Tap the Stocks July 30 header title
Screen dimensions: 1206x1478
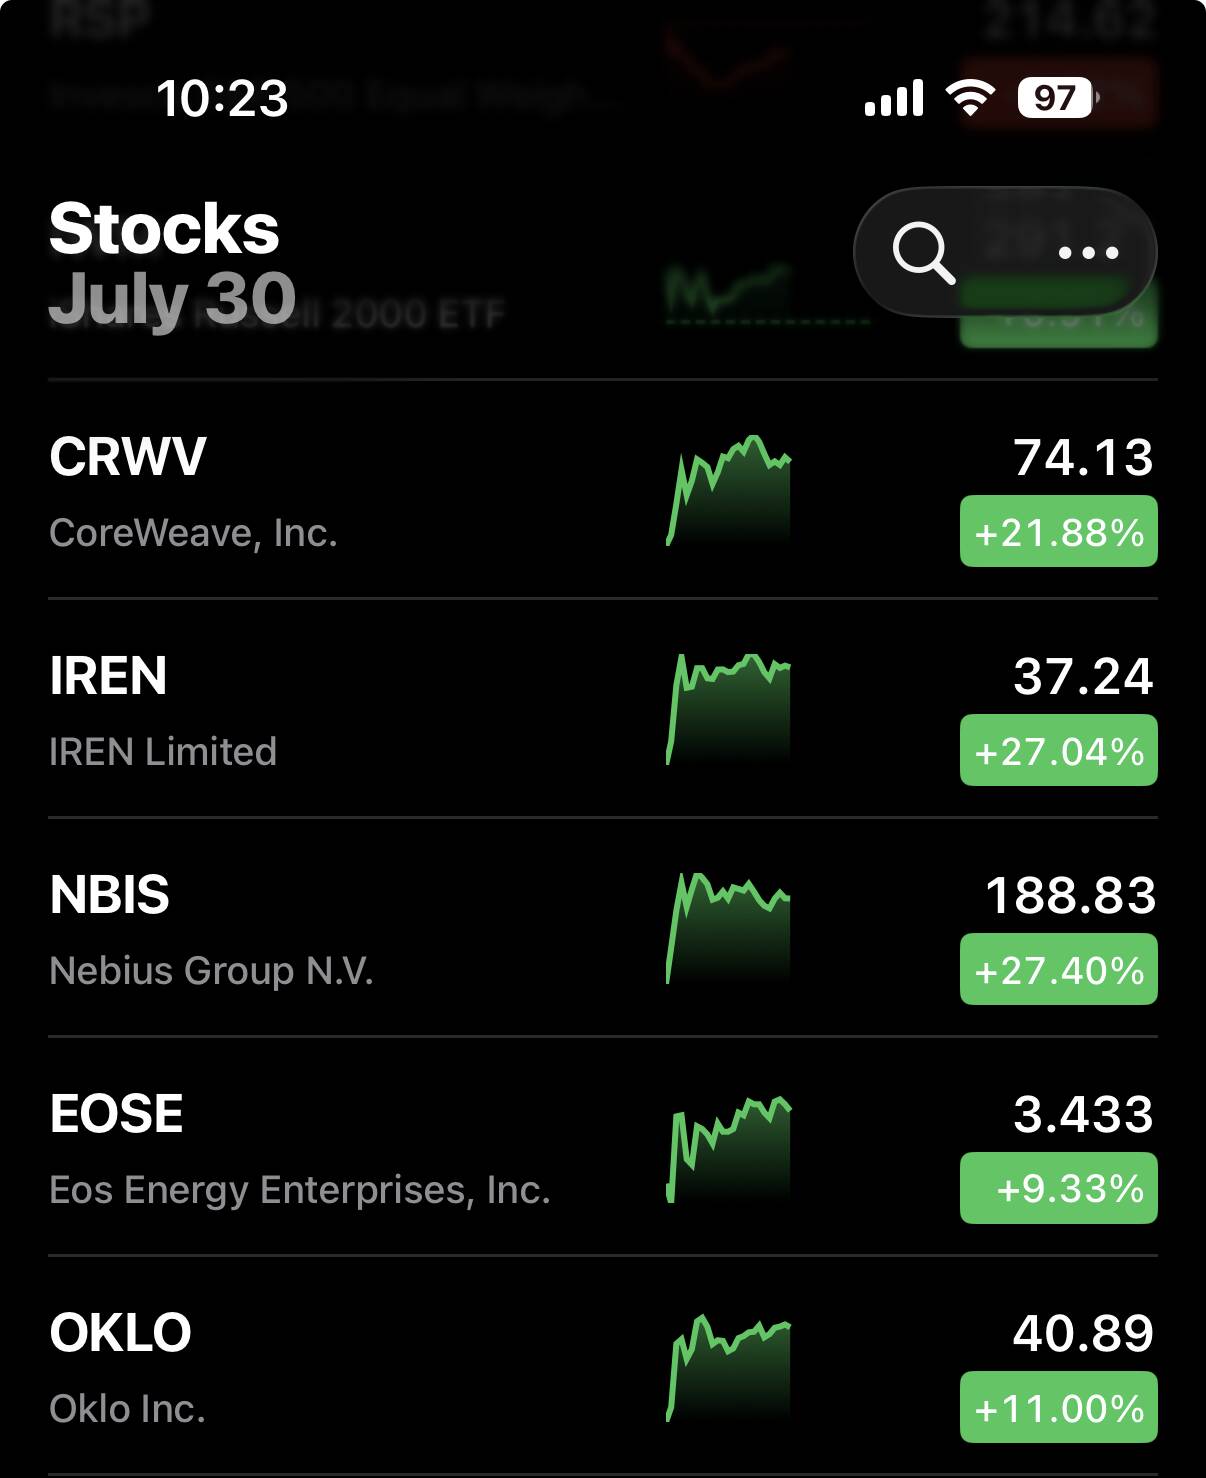(172, 262)
